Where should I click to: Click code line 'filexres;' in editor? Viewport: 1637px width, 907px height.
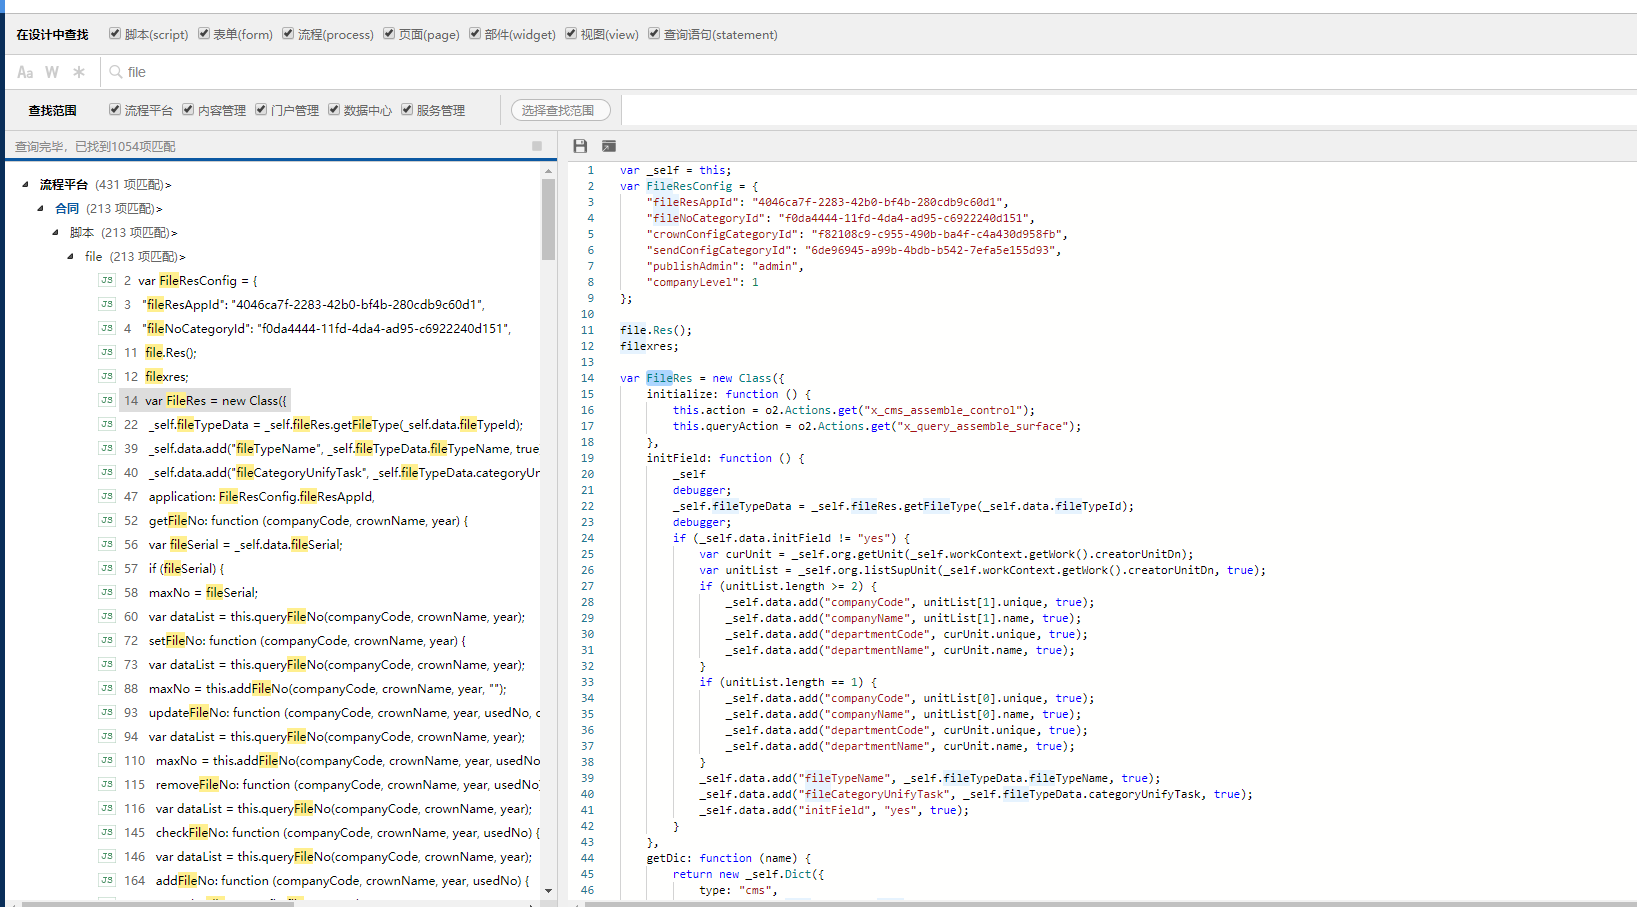649,346
